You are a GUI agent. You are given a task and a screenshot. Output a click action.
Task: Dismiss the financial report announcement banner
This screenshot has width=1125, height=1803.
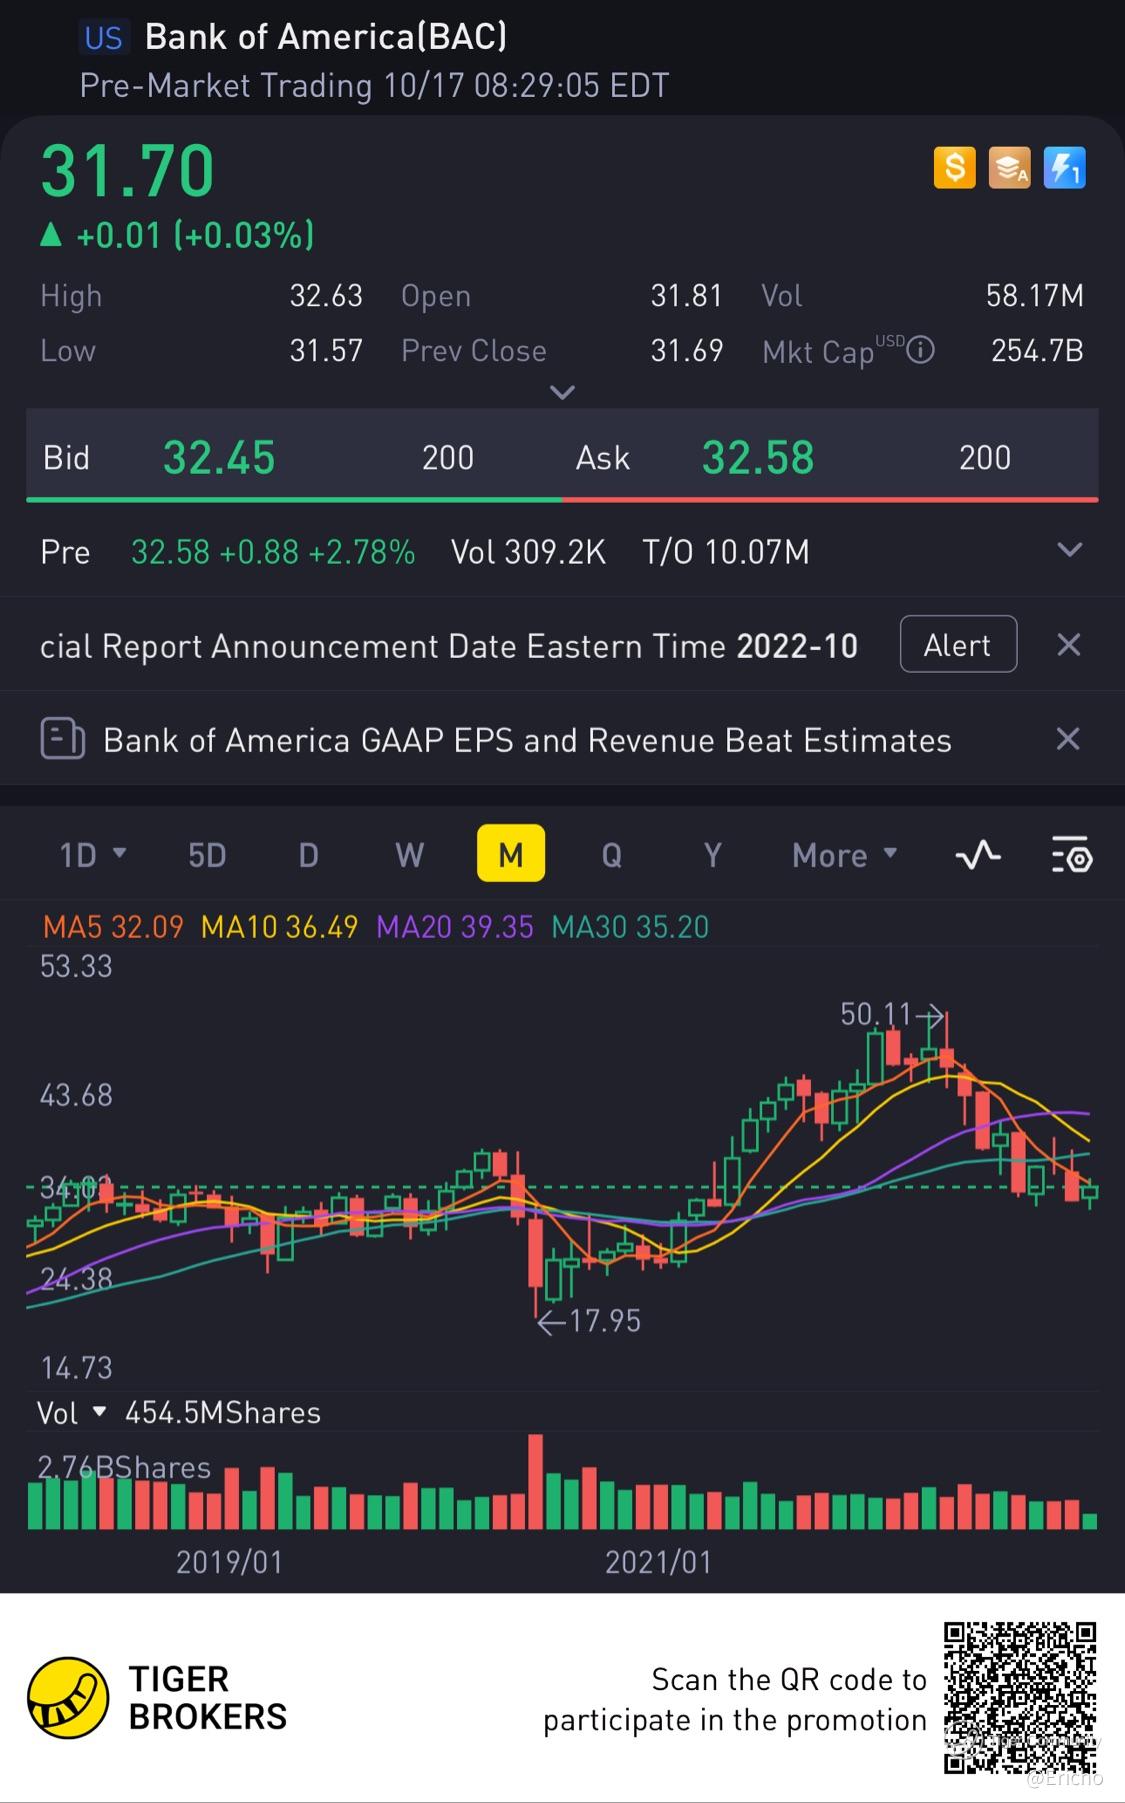(x=1068, y=645)
